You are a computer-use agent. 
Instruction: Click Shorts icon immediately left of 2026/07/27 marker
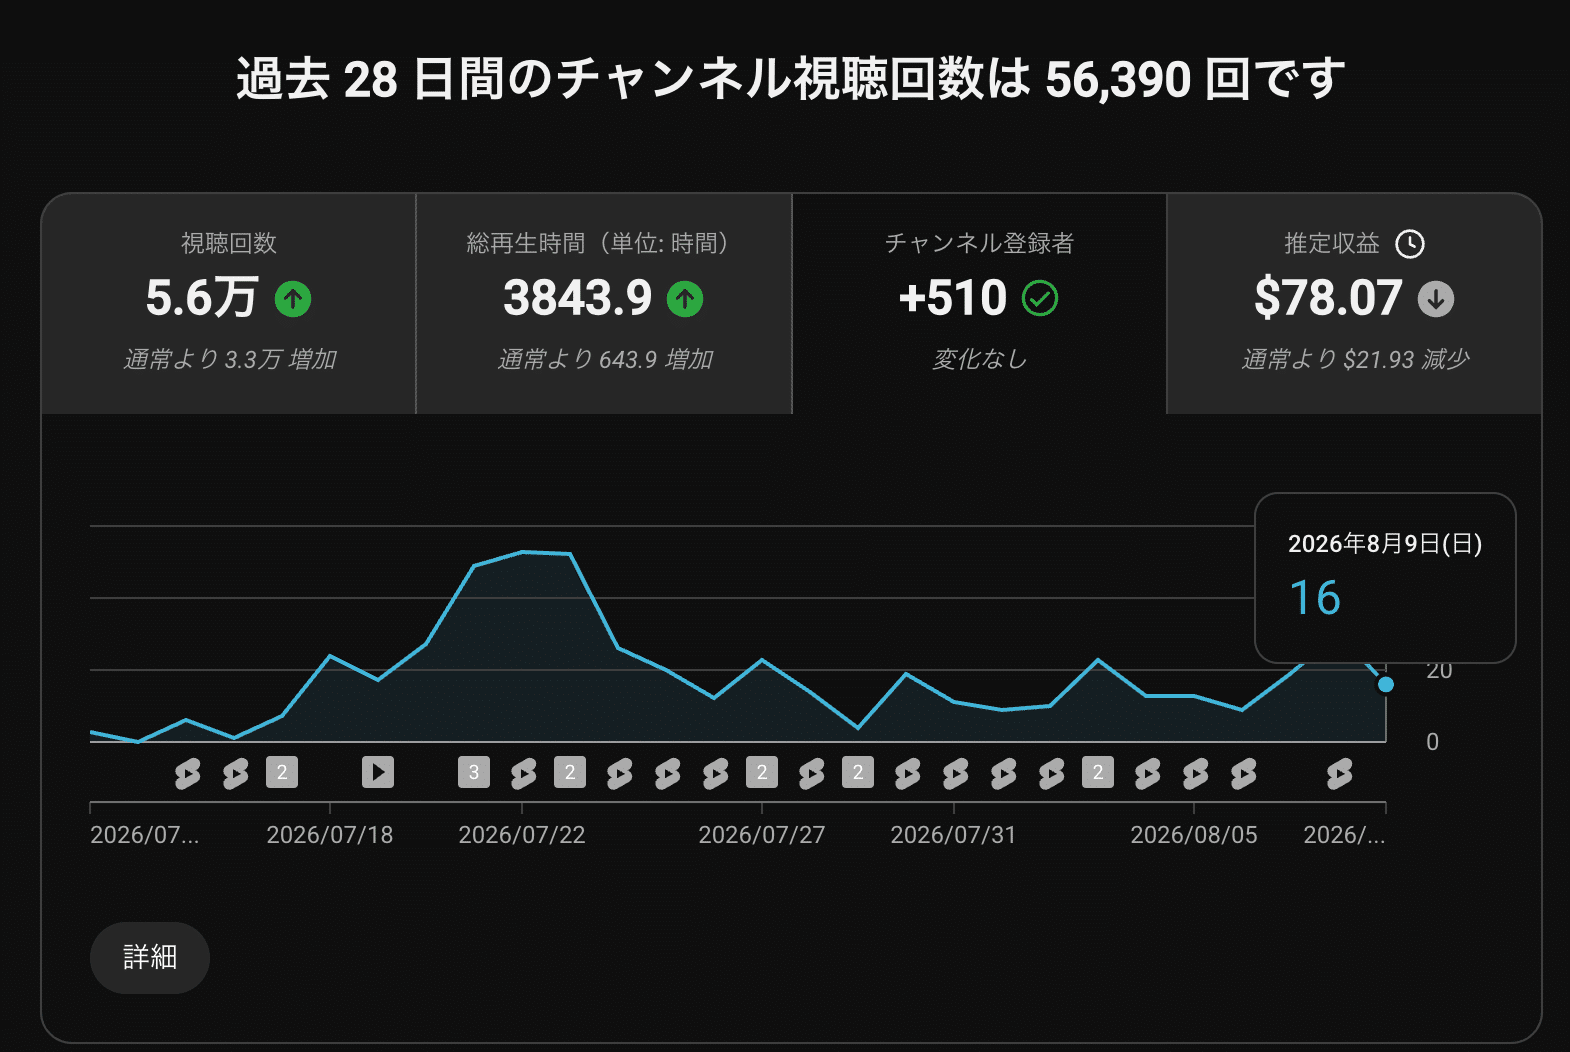(715, 773)
